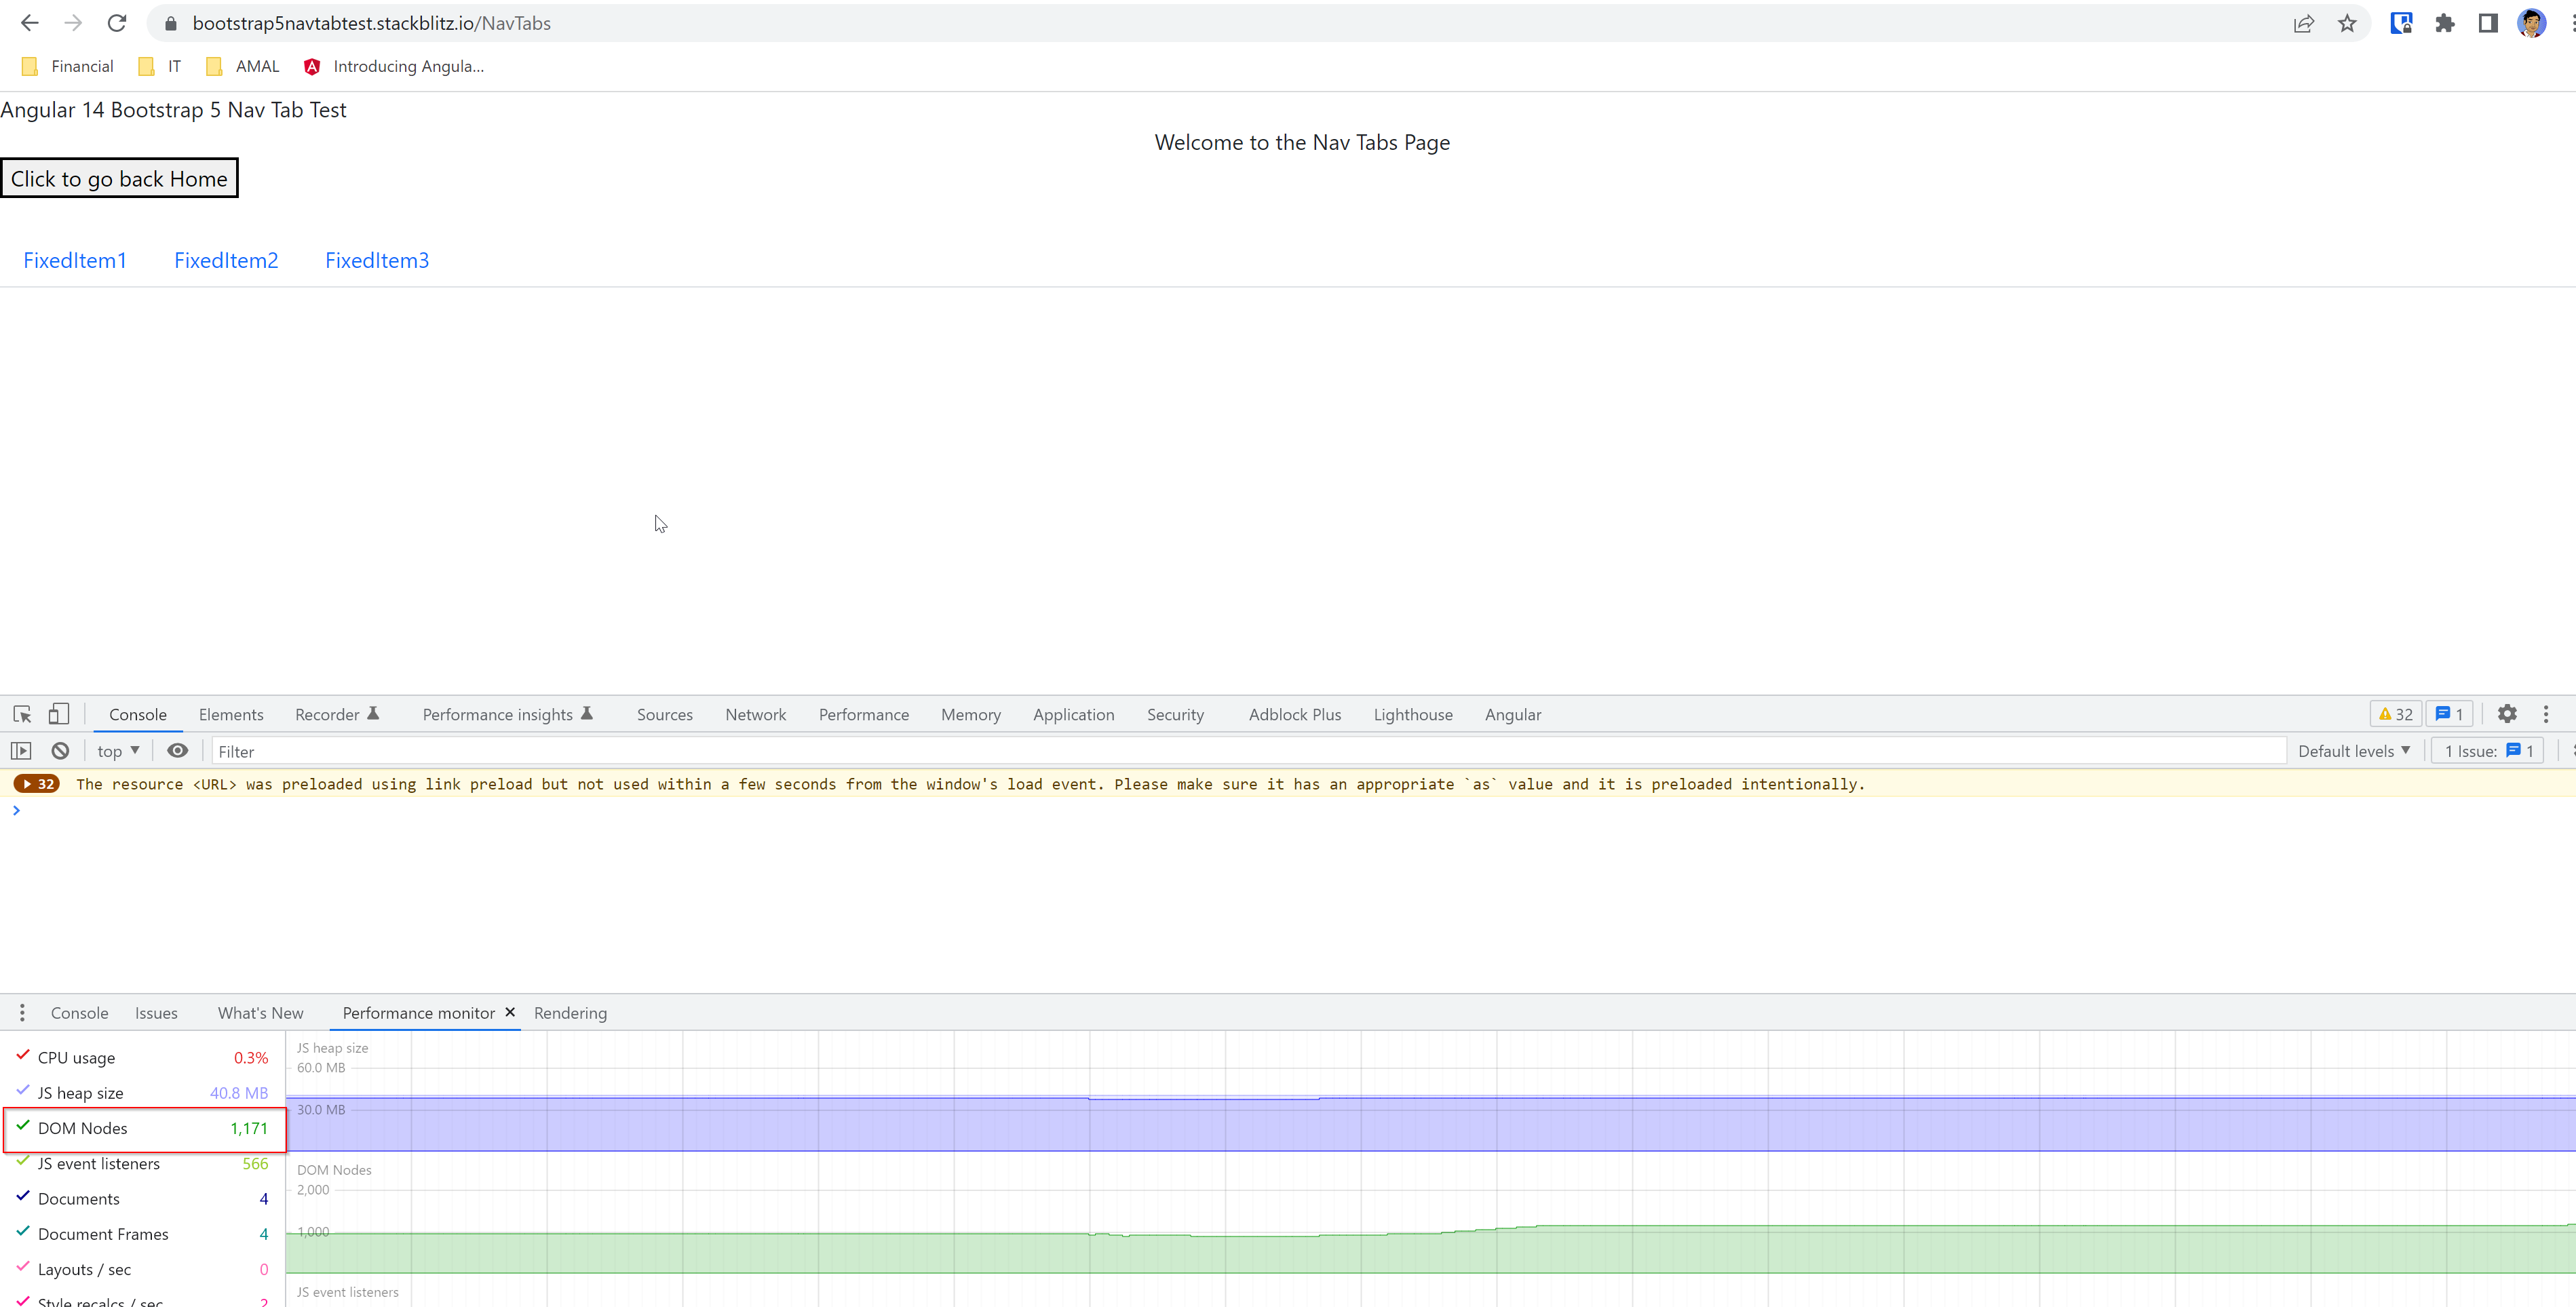Open the 1 Issue link in console toolbar
This screenshot has width=2576, height=1307.
point(2488,751)
